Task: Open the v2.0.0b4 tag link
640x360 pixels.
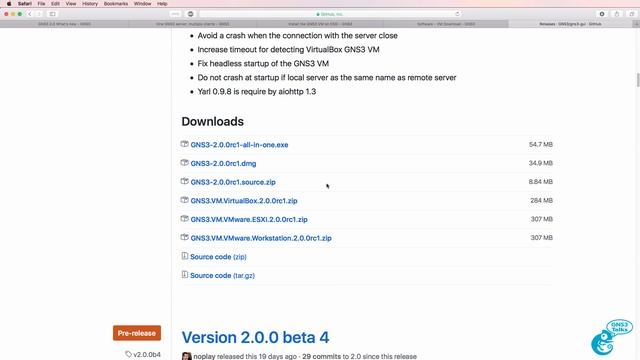Action: tap(147, 355)
